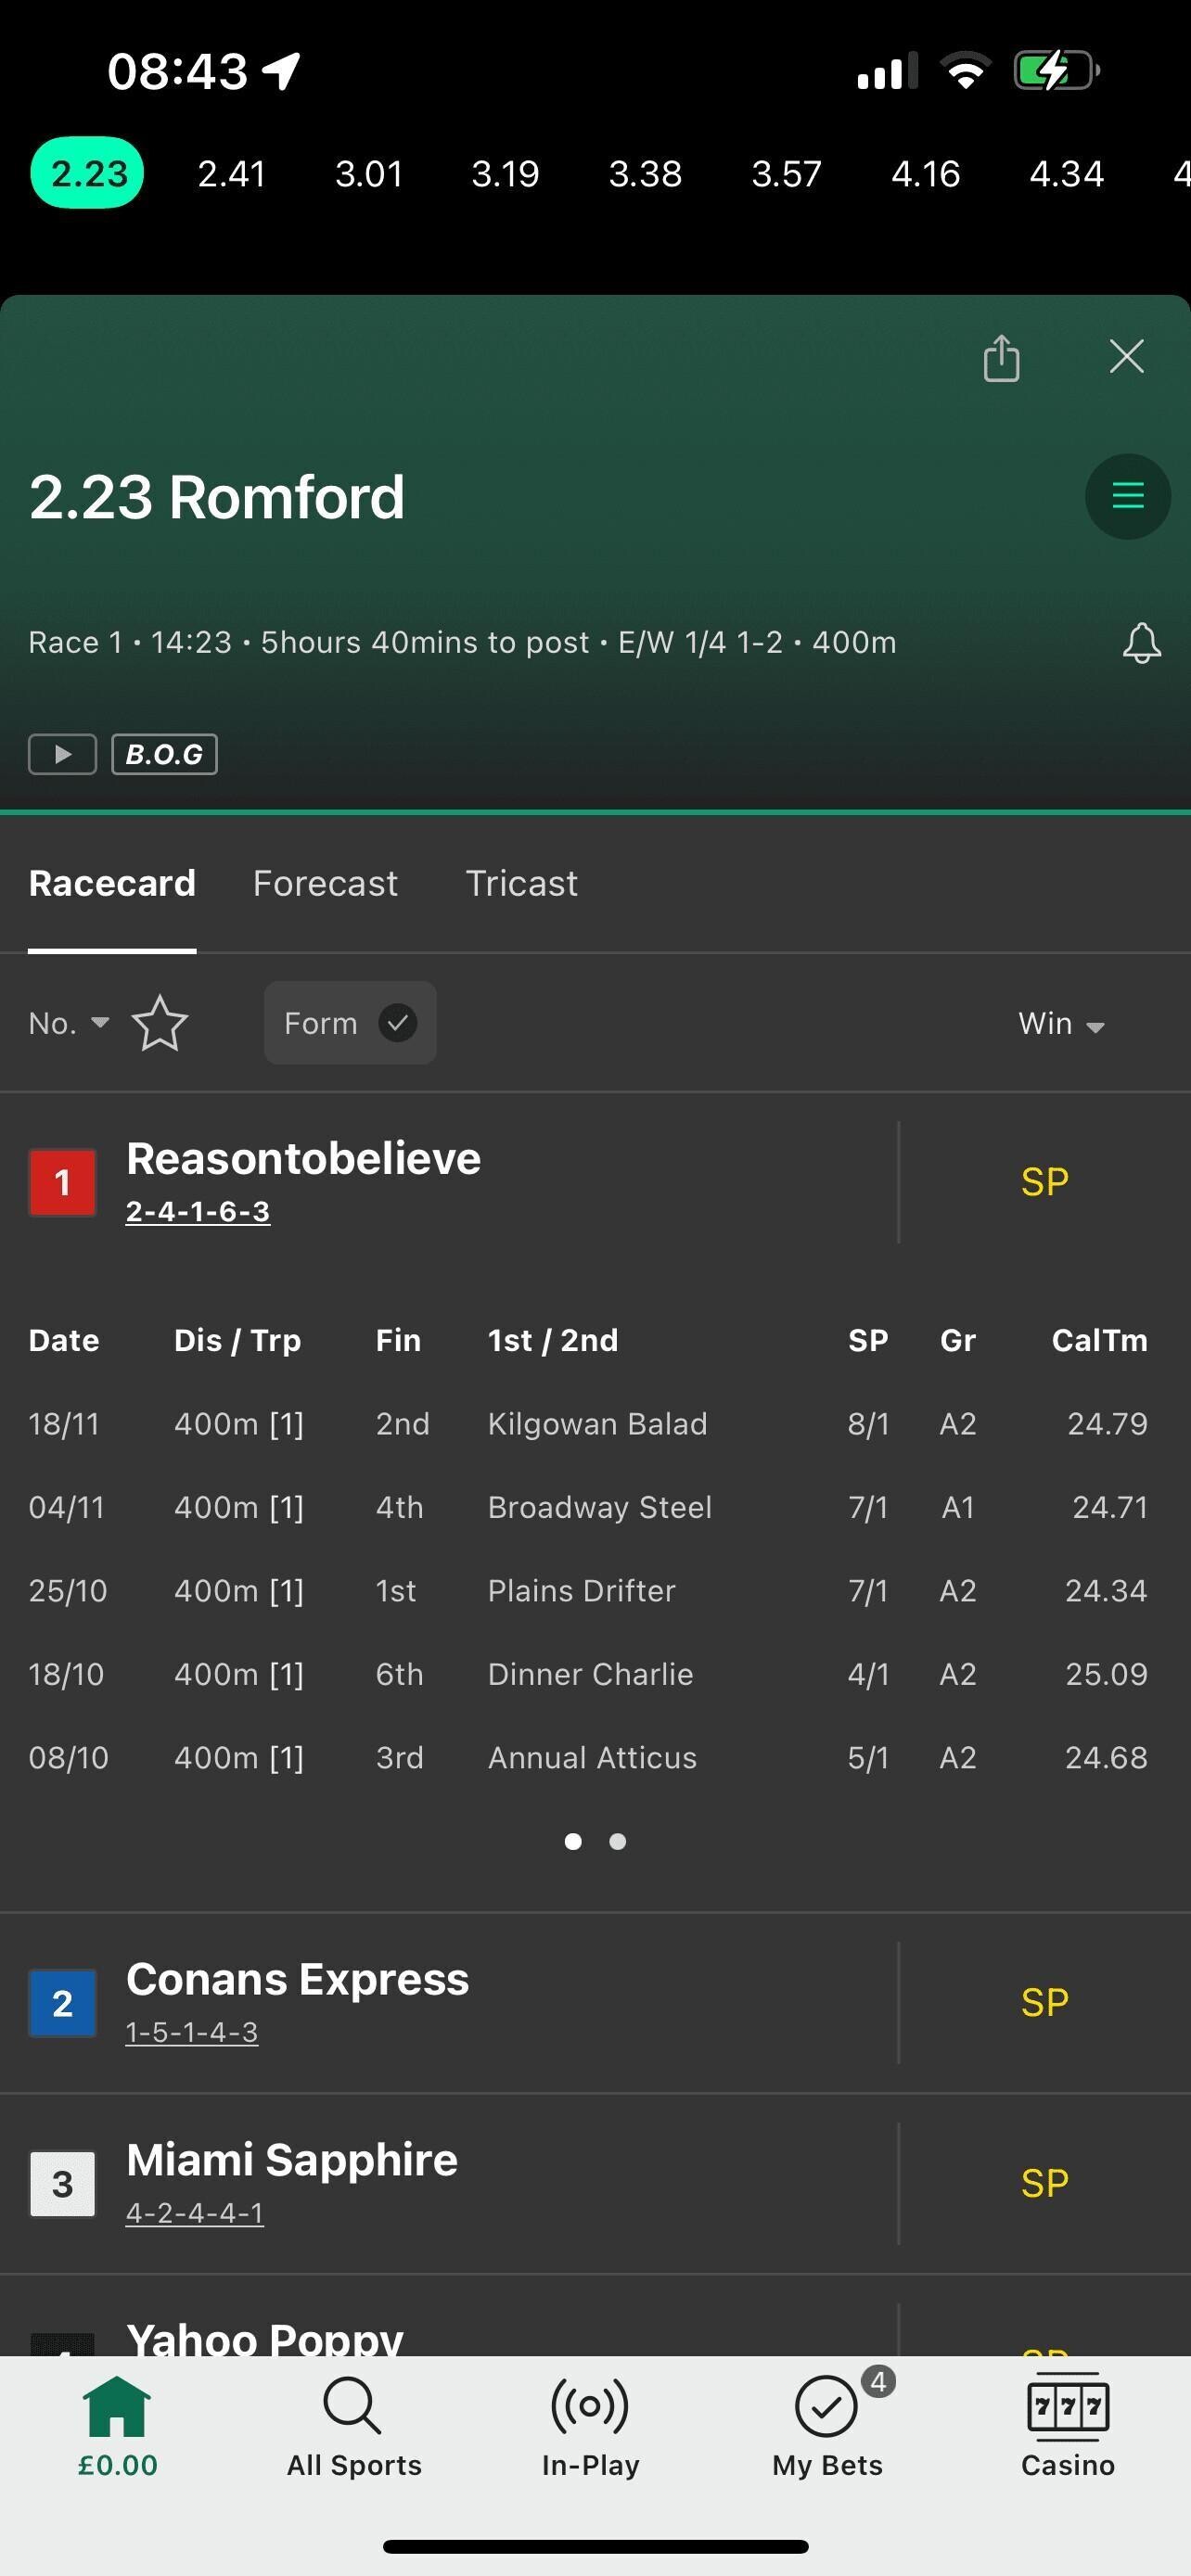Tap the share icon in race header
This screenshot has width=1191, height=2576.
pos(1001,358)
